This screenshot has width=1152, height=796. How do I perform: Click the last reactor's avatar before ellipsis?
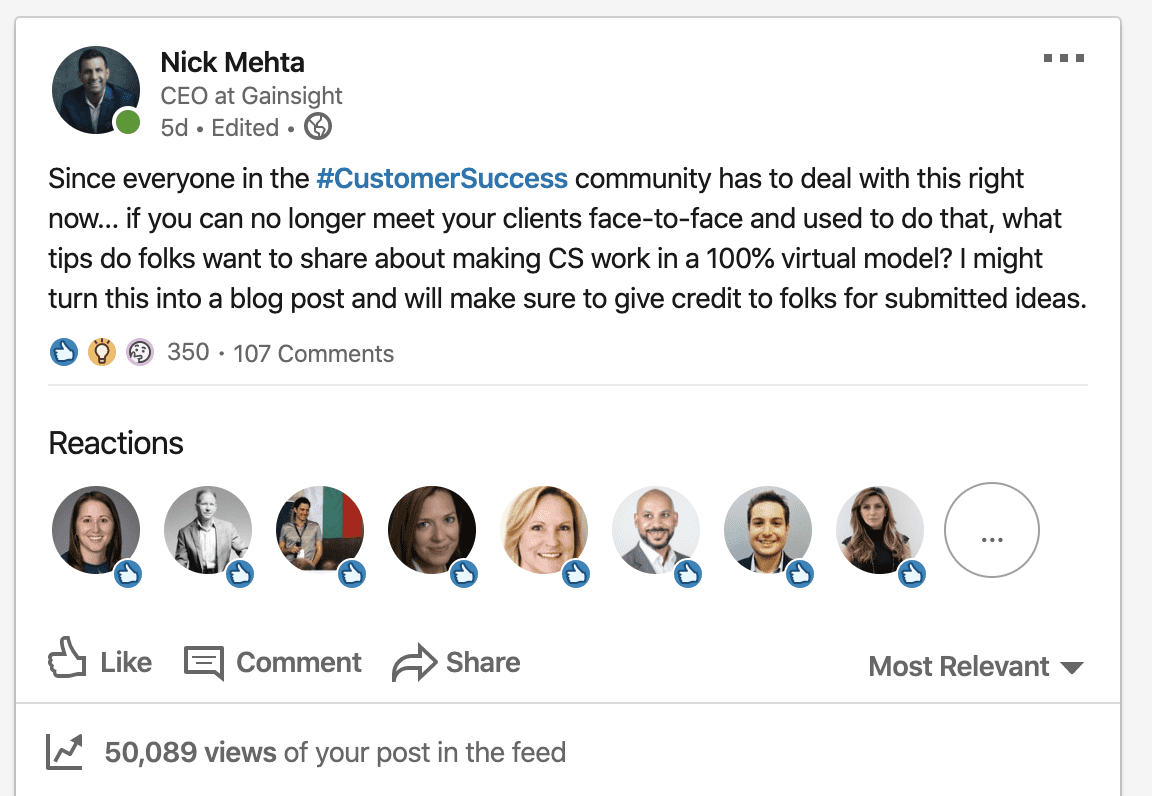(880, 530)
